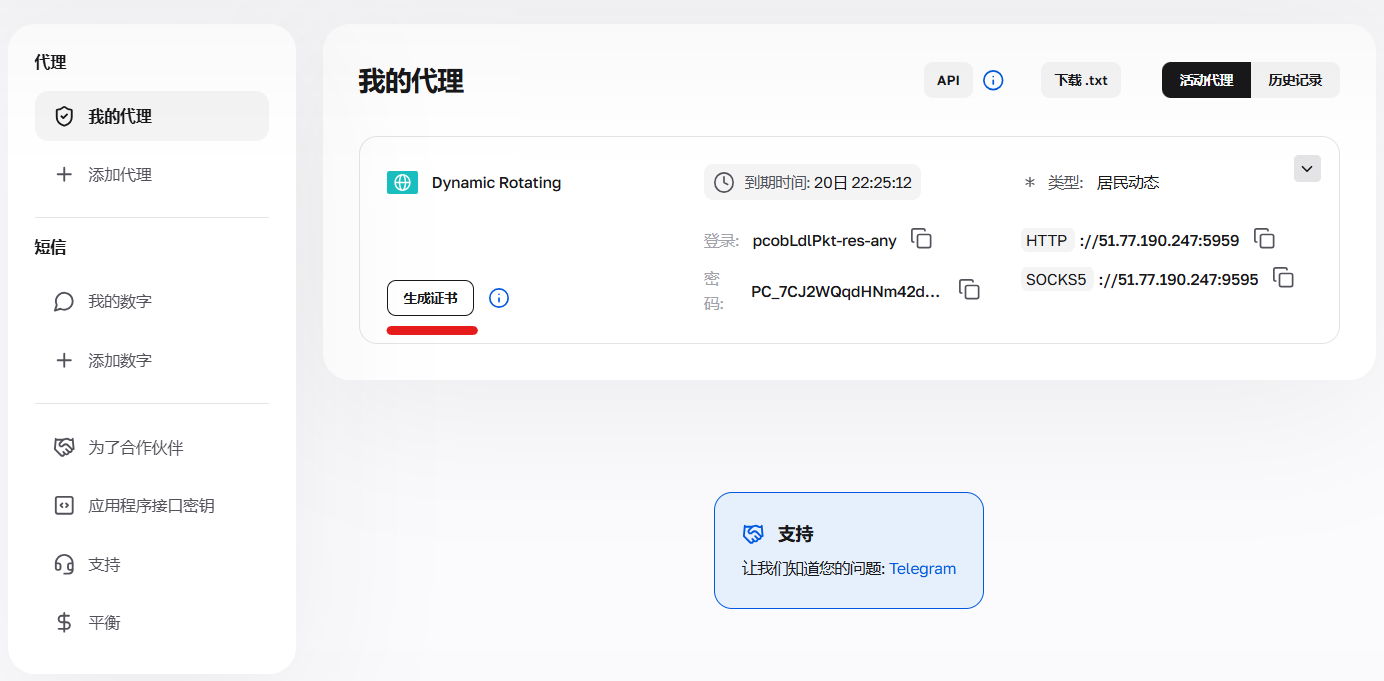Image resolution: width=1384 pixels, height=681 pixels.
Task: Click 生成证书 button
Action: [x=430, y=298]
